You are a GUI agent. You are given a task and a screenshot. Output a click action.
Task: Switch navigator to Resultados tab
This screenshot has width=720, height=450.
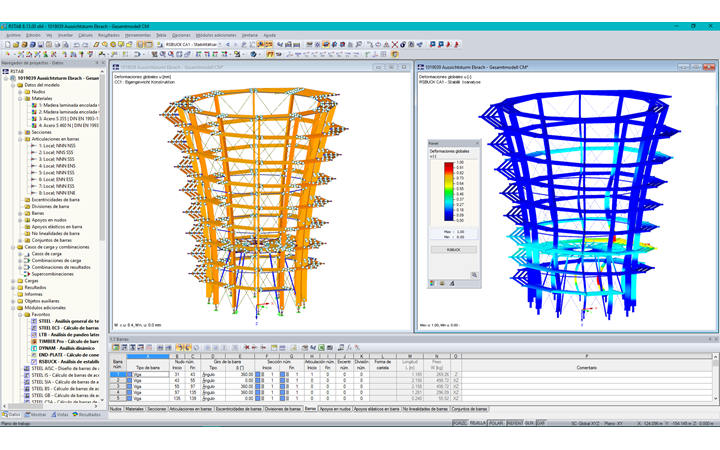click(87, 415)
